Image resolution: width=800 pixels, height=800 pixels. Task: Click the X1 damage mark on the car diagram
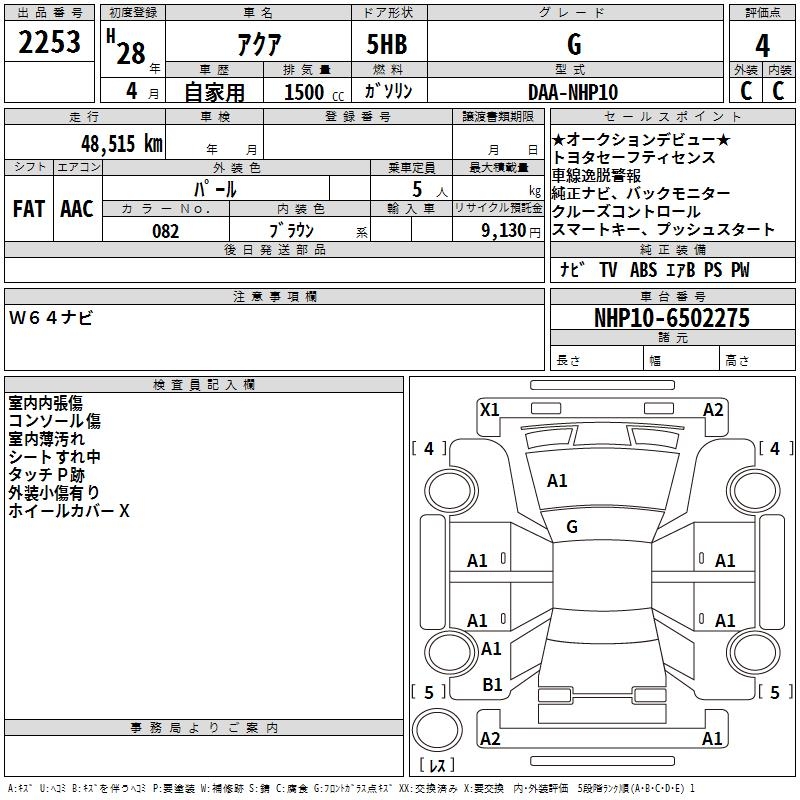pos(489,409)
